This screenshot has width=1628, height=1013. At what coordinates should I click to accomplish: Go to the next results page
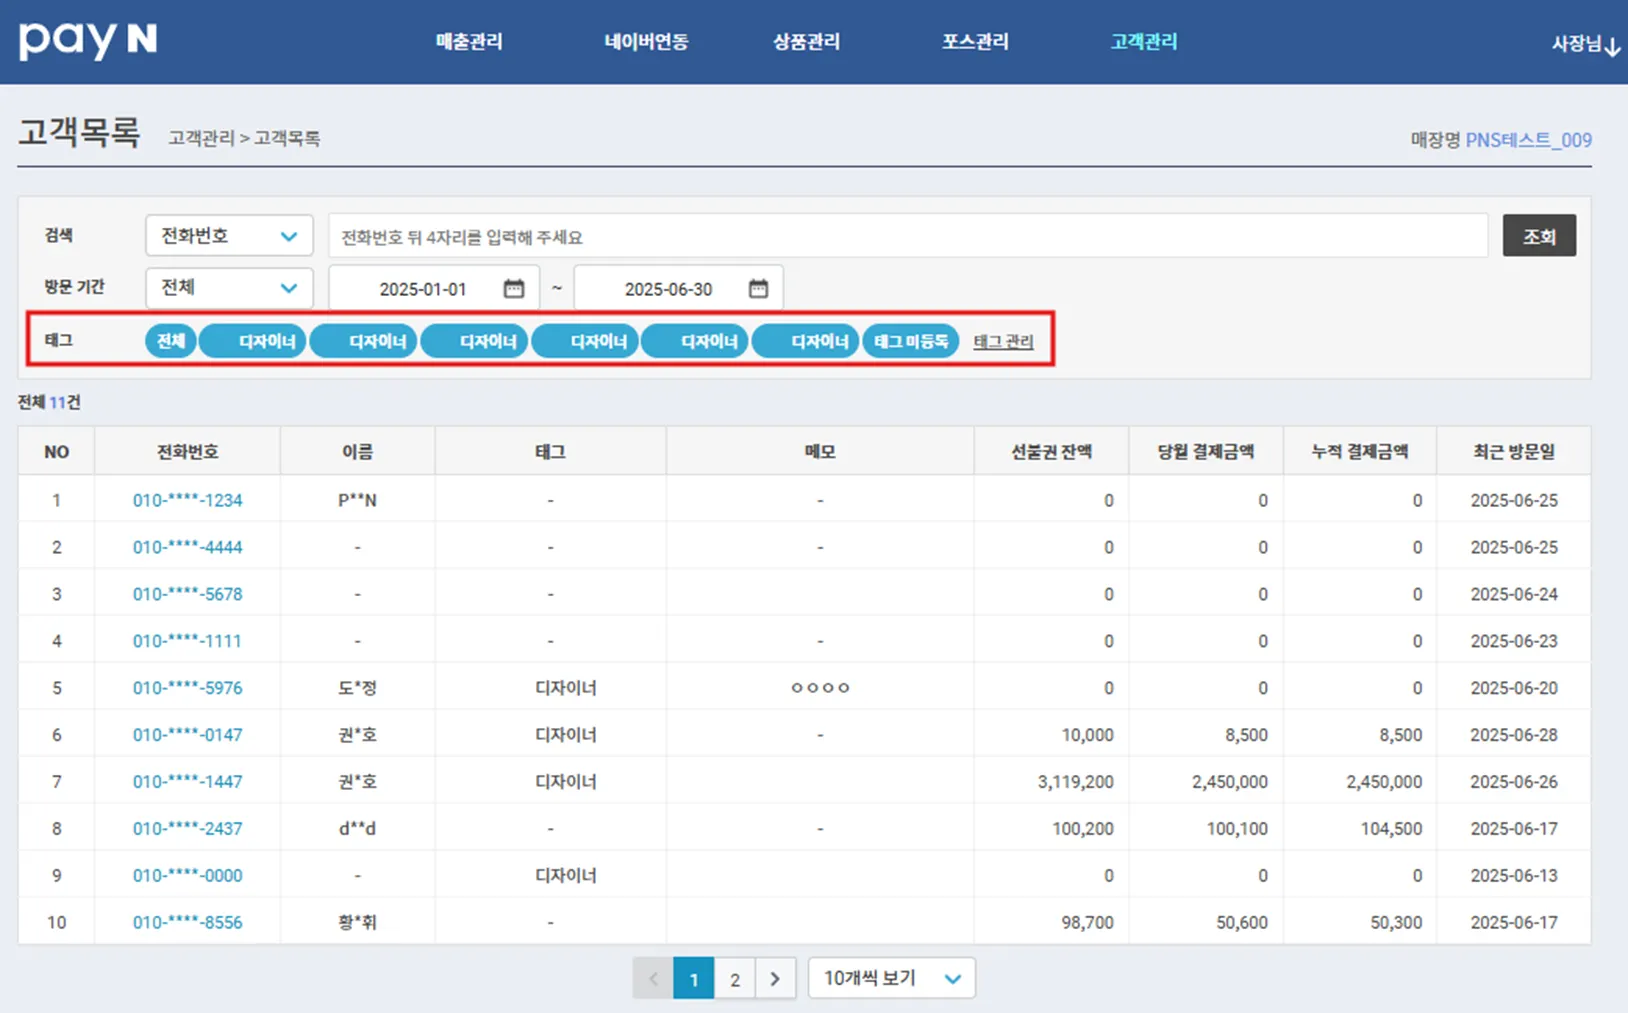[x=775, y=978]
